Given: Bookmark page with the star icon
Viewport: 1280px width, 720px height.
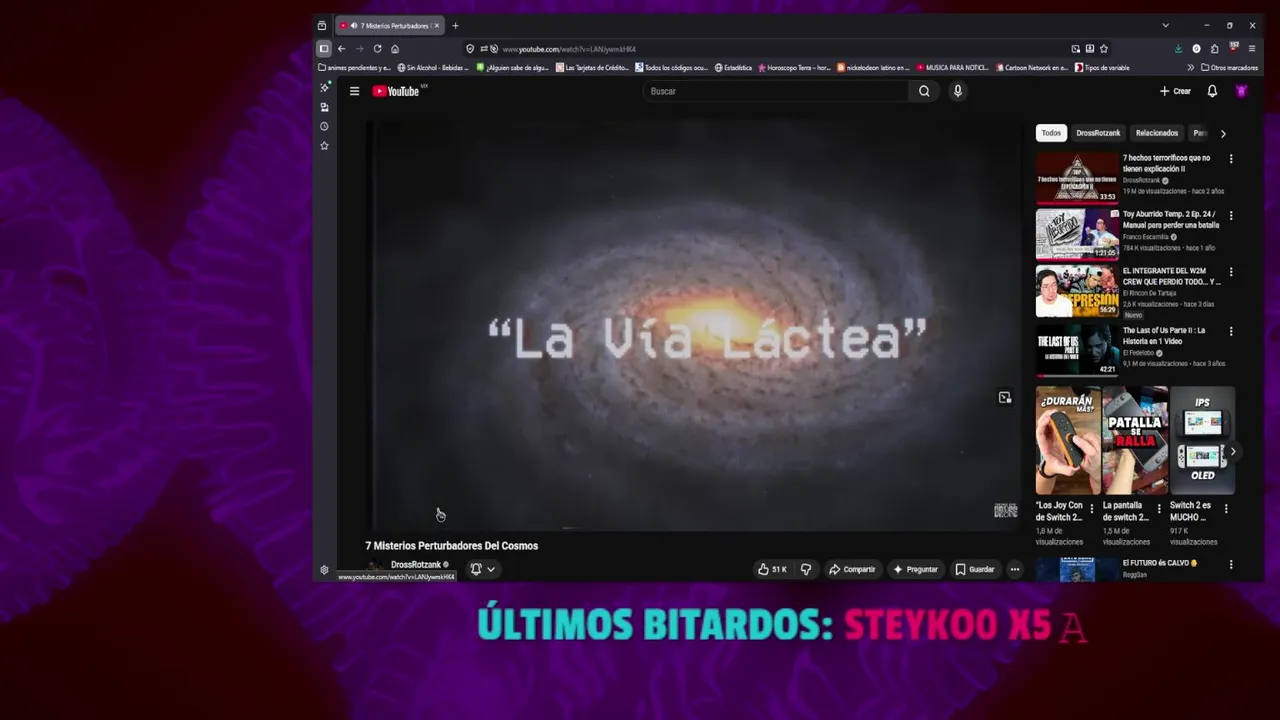Looking at the screenshot, I should 1103,49.
